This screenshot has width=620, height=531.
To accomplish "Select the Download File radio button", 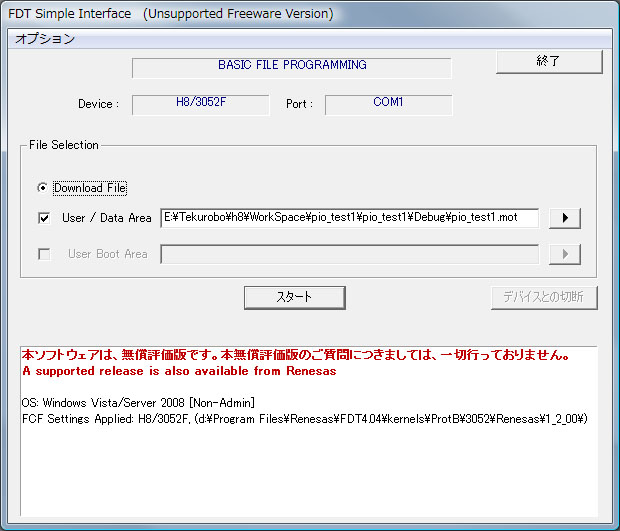I will pyautogui.click(x=42, y=188).
